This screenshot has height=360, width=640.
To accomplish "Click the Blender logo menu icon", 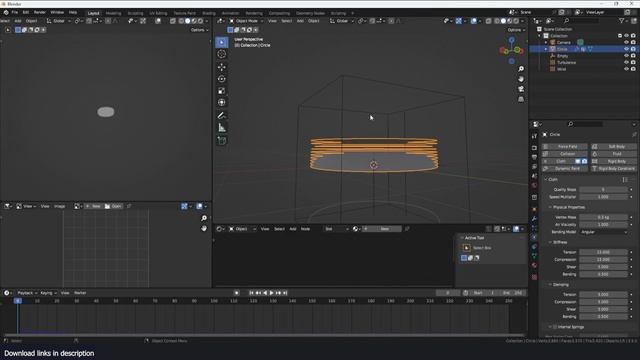I will click(6, 12).
